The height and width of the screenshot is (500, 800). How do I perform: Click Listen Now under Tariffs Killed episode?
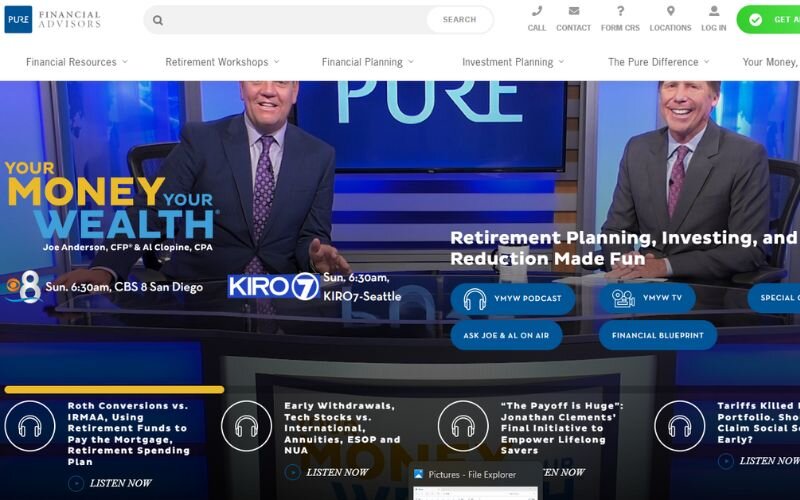point(769,461)
